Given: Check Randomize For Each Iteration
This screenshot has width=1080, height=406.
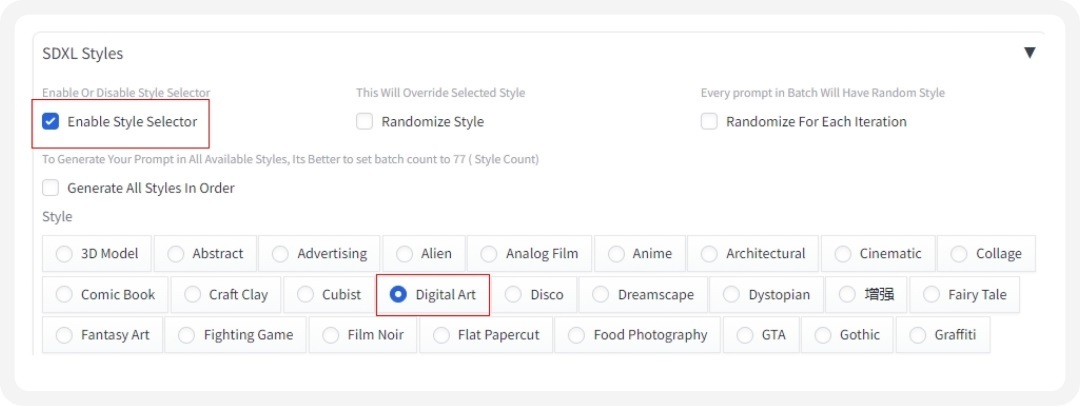Looking at the screenshot, I should click(709, 121).
